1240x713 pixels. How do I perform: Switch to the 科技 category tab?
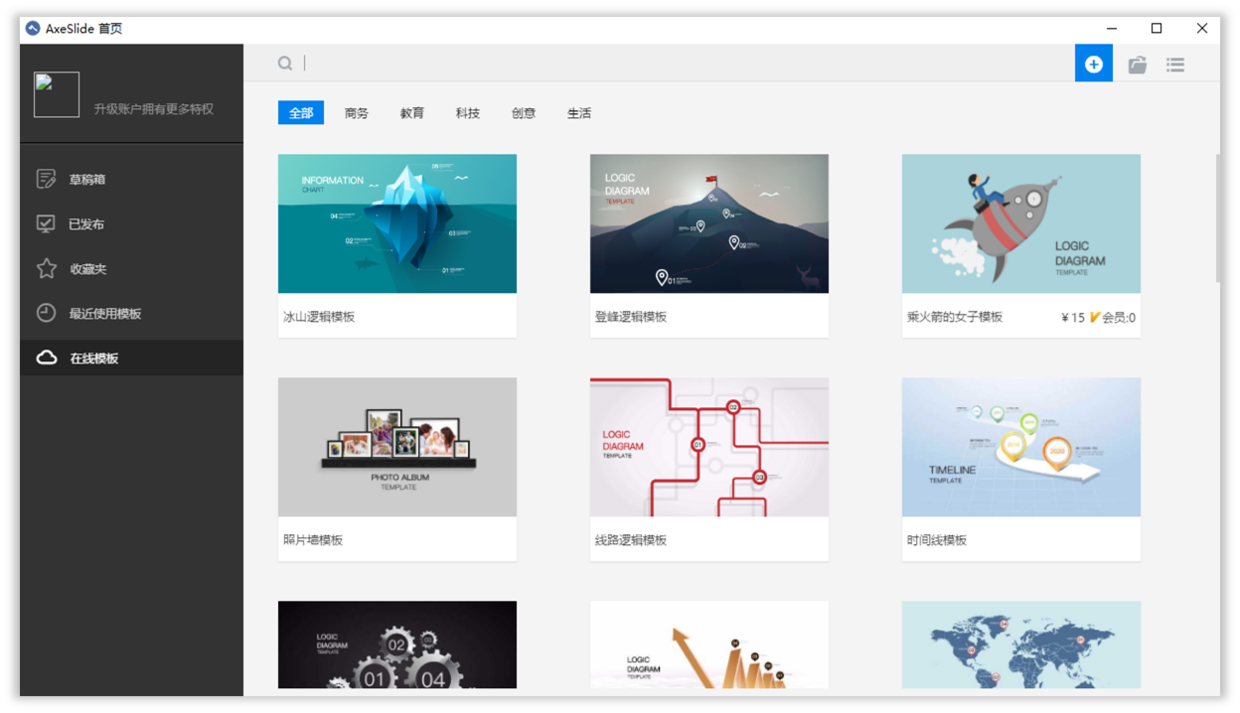[467, 113]
